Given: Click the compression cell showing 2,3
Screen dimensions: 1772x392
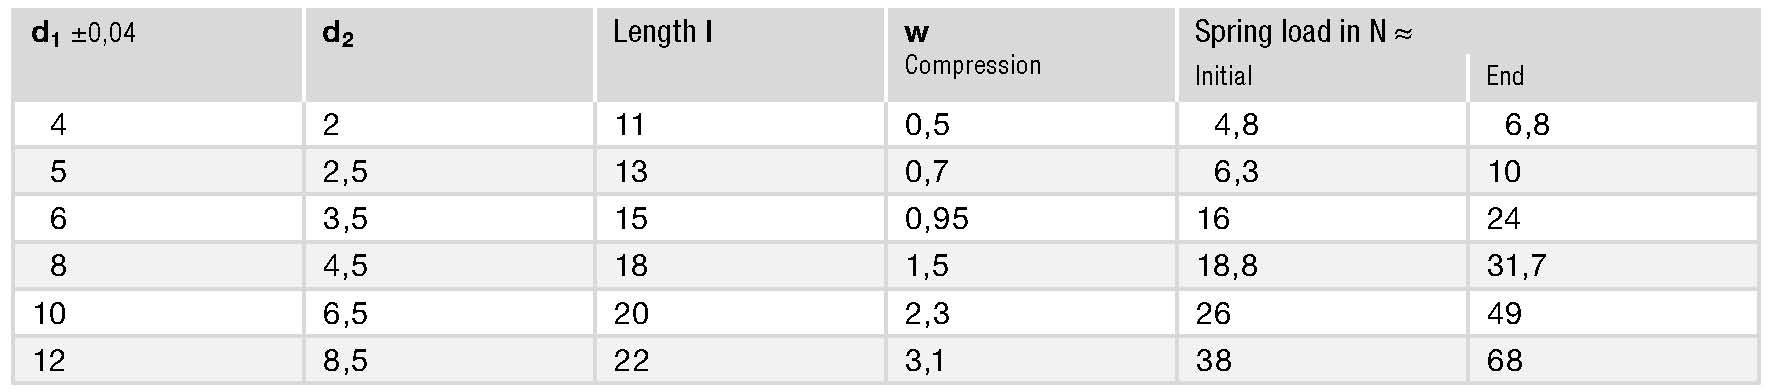Looking at the screenshot, I should pos(927,313).
